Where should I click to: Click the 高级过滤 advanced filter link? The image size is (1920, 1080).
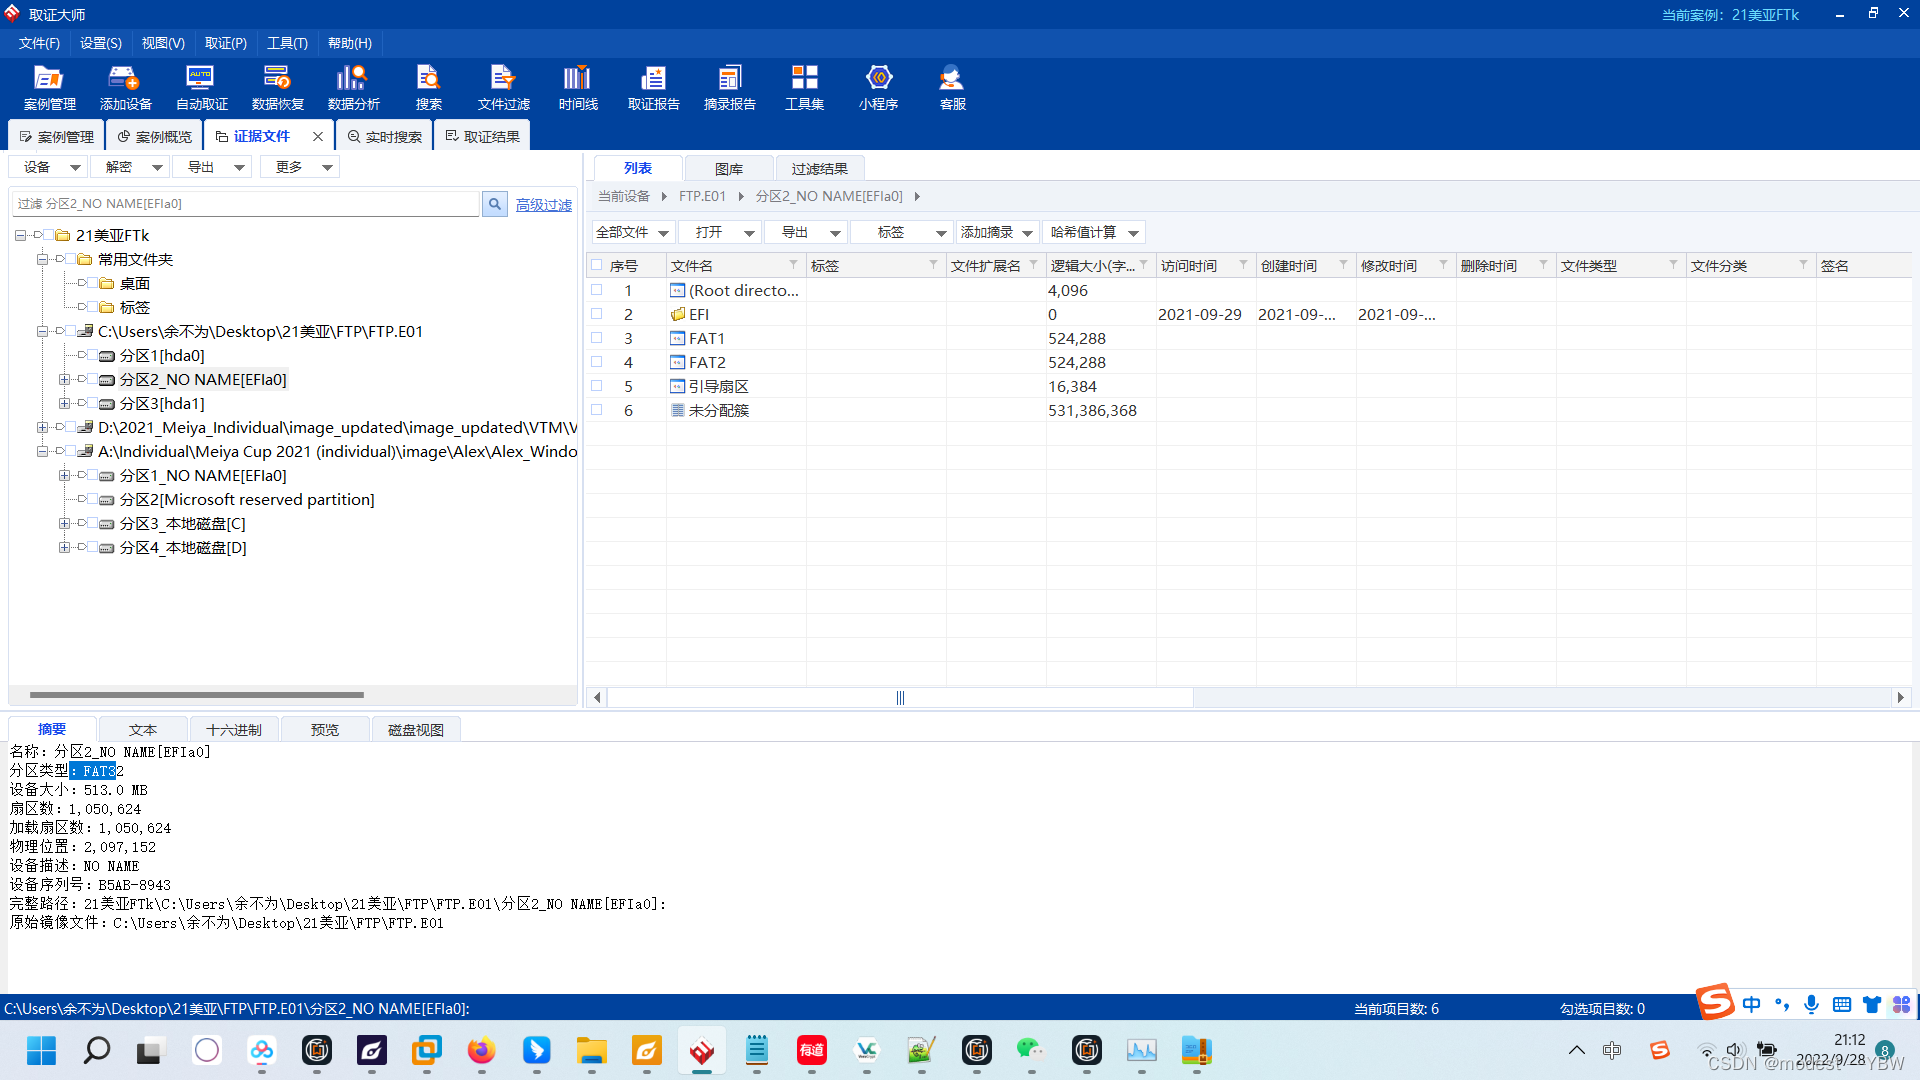point(543,205)
